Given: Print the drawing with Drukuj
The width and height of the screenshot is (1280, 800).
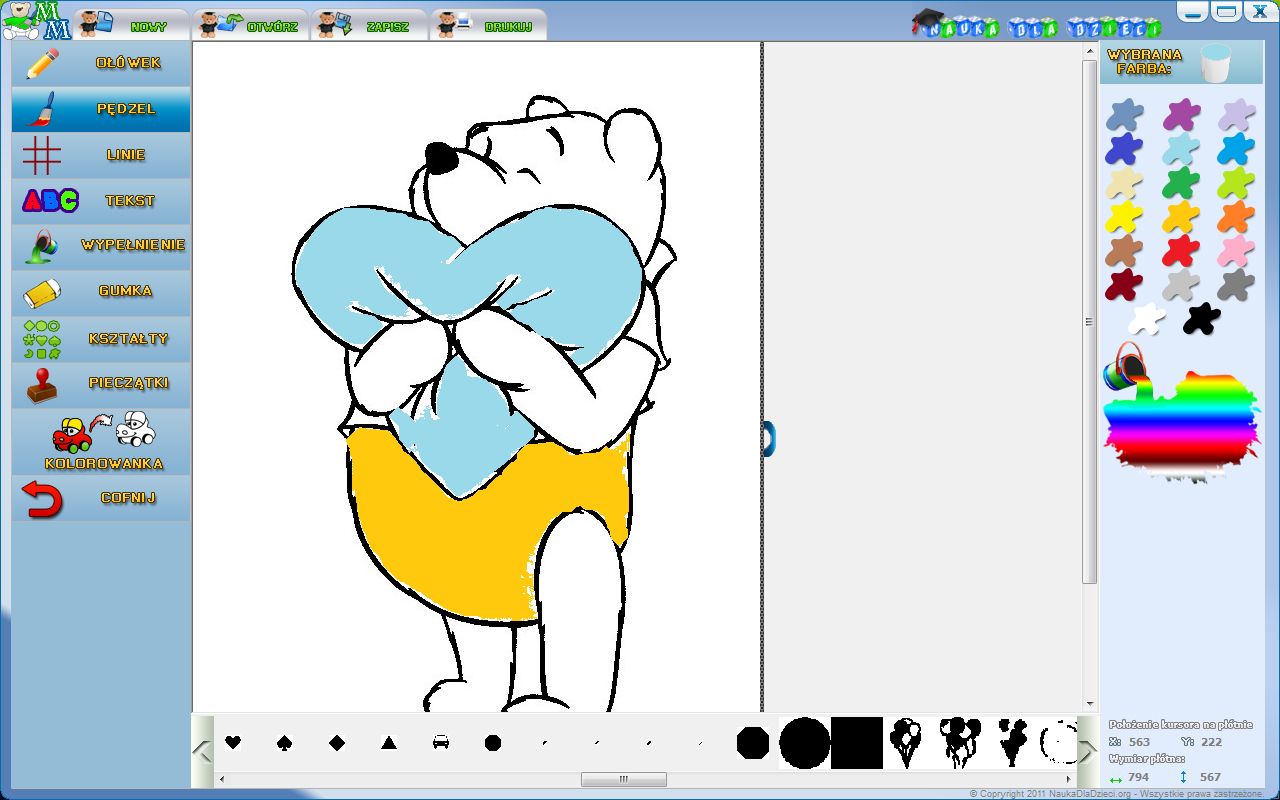Looking at the screenshot, I should (488, 25).
